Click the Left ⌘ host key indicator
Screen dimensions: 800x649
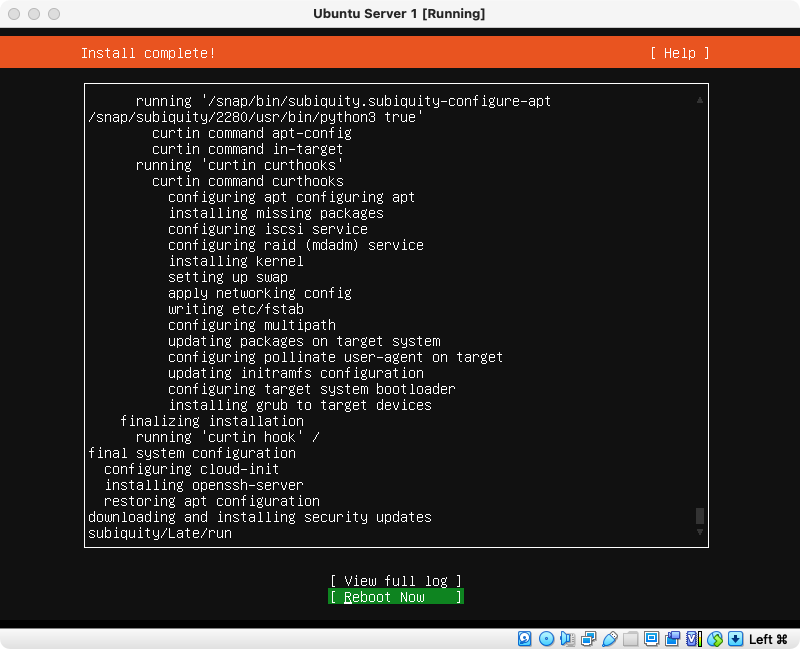[769, 638]
